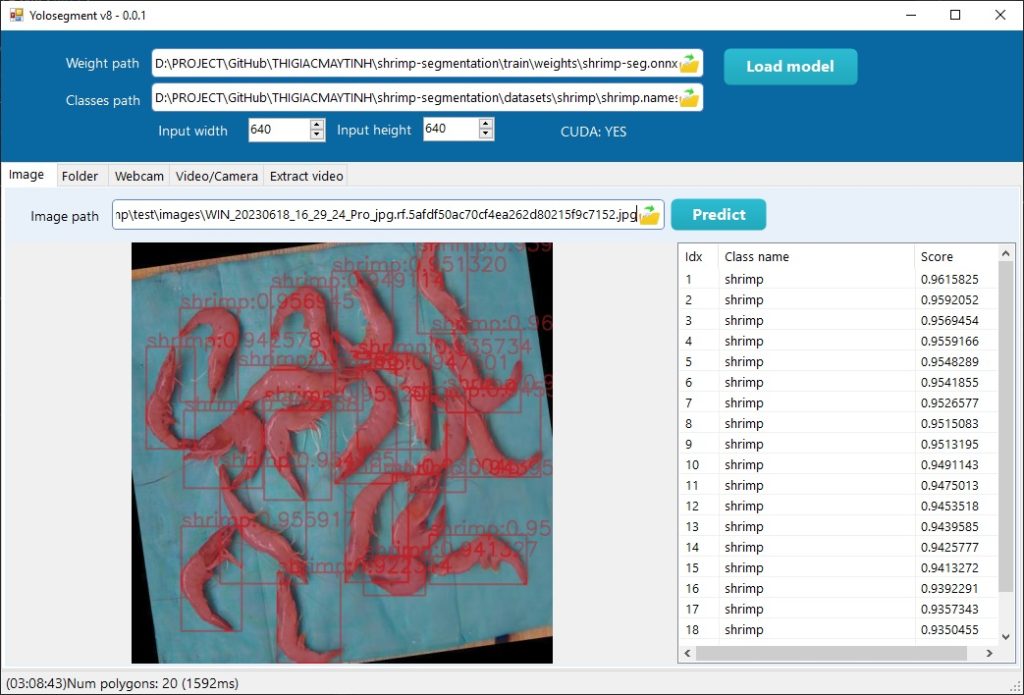Go to the Extract video tab
This screenshot has width=1024, height=695.
pos(306,175)
